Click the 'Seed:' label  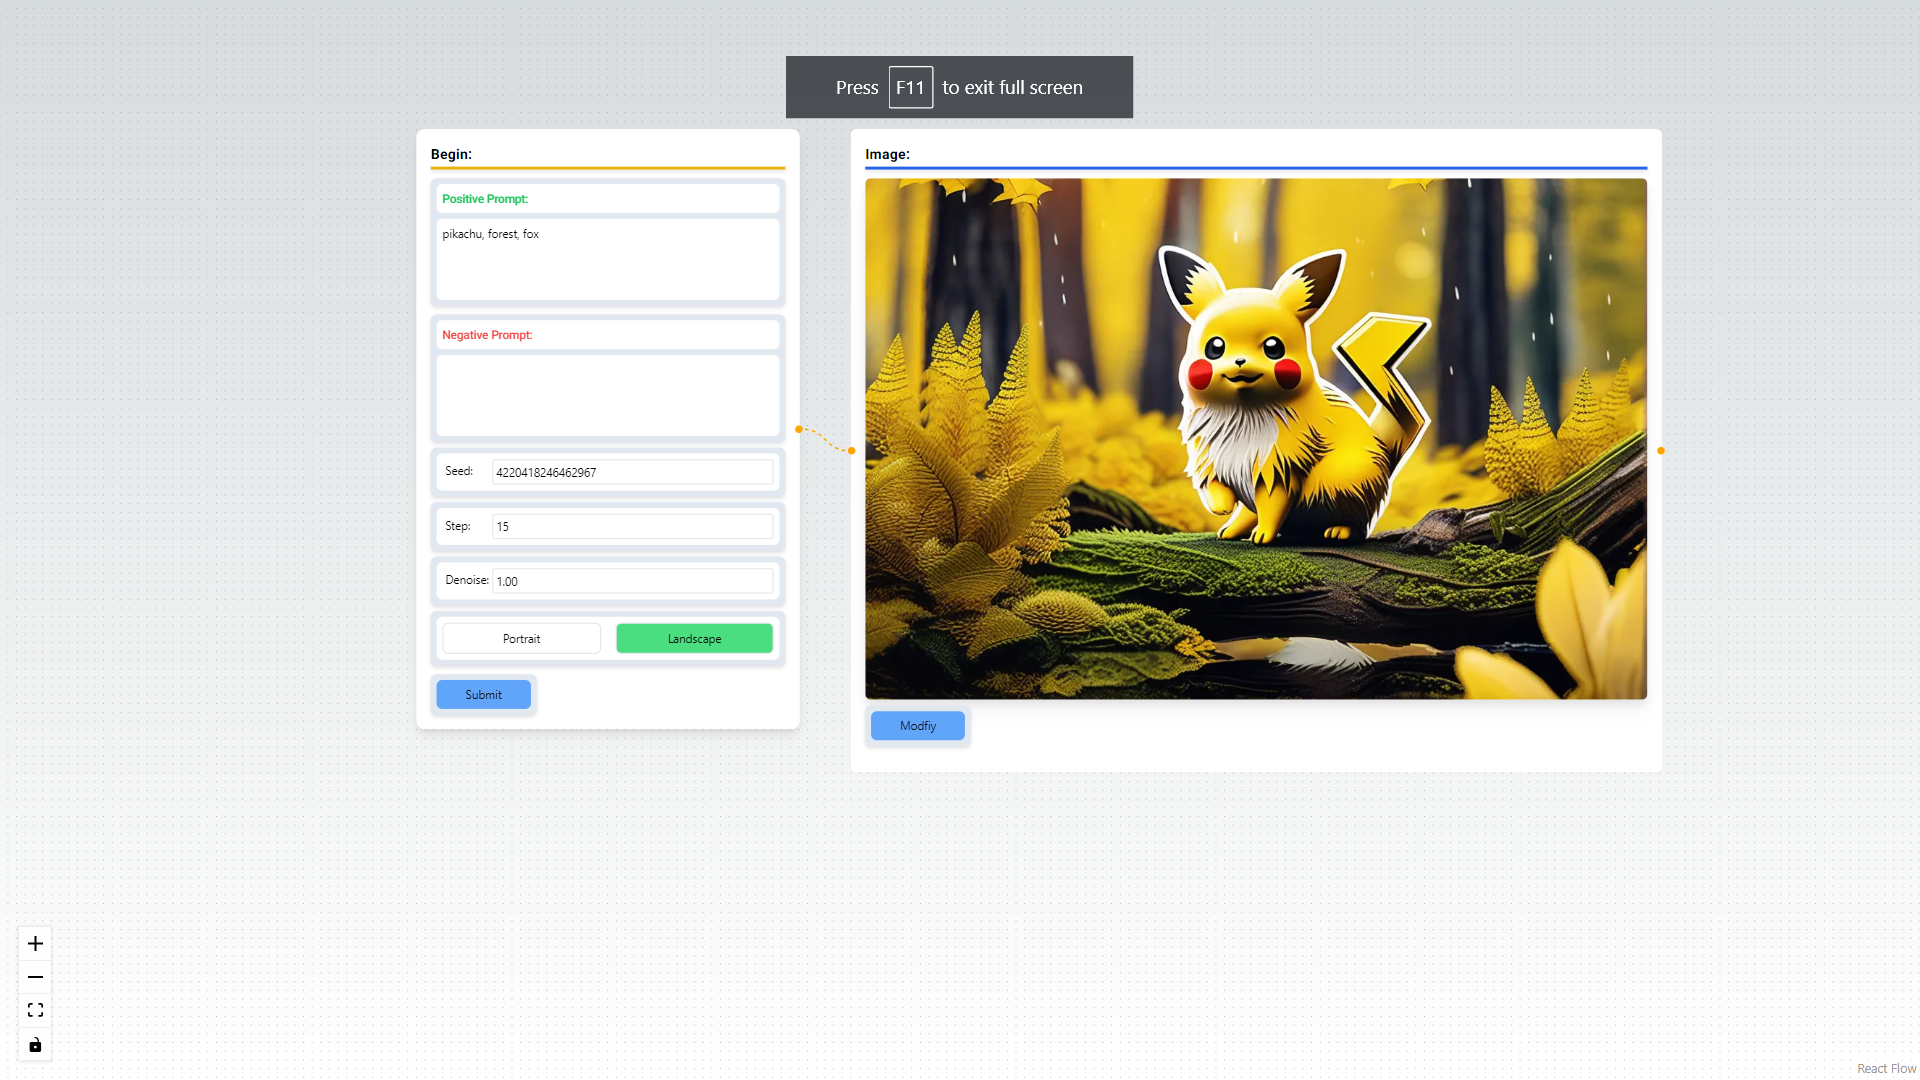[x=459, y=471]
